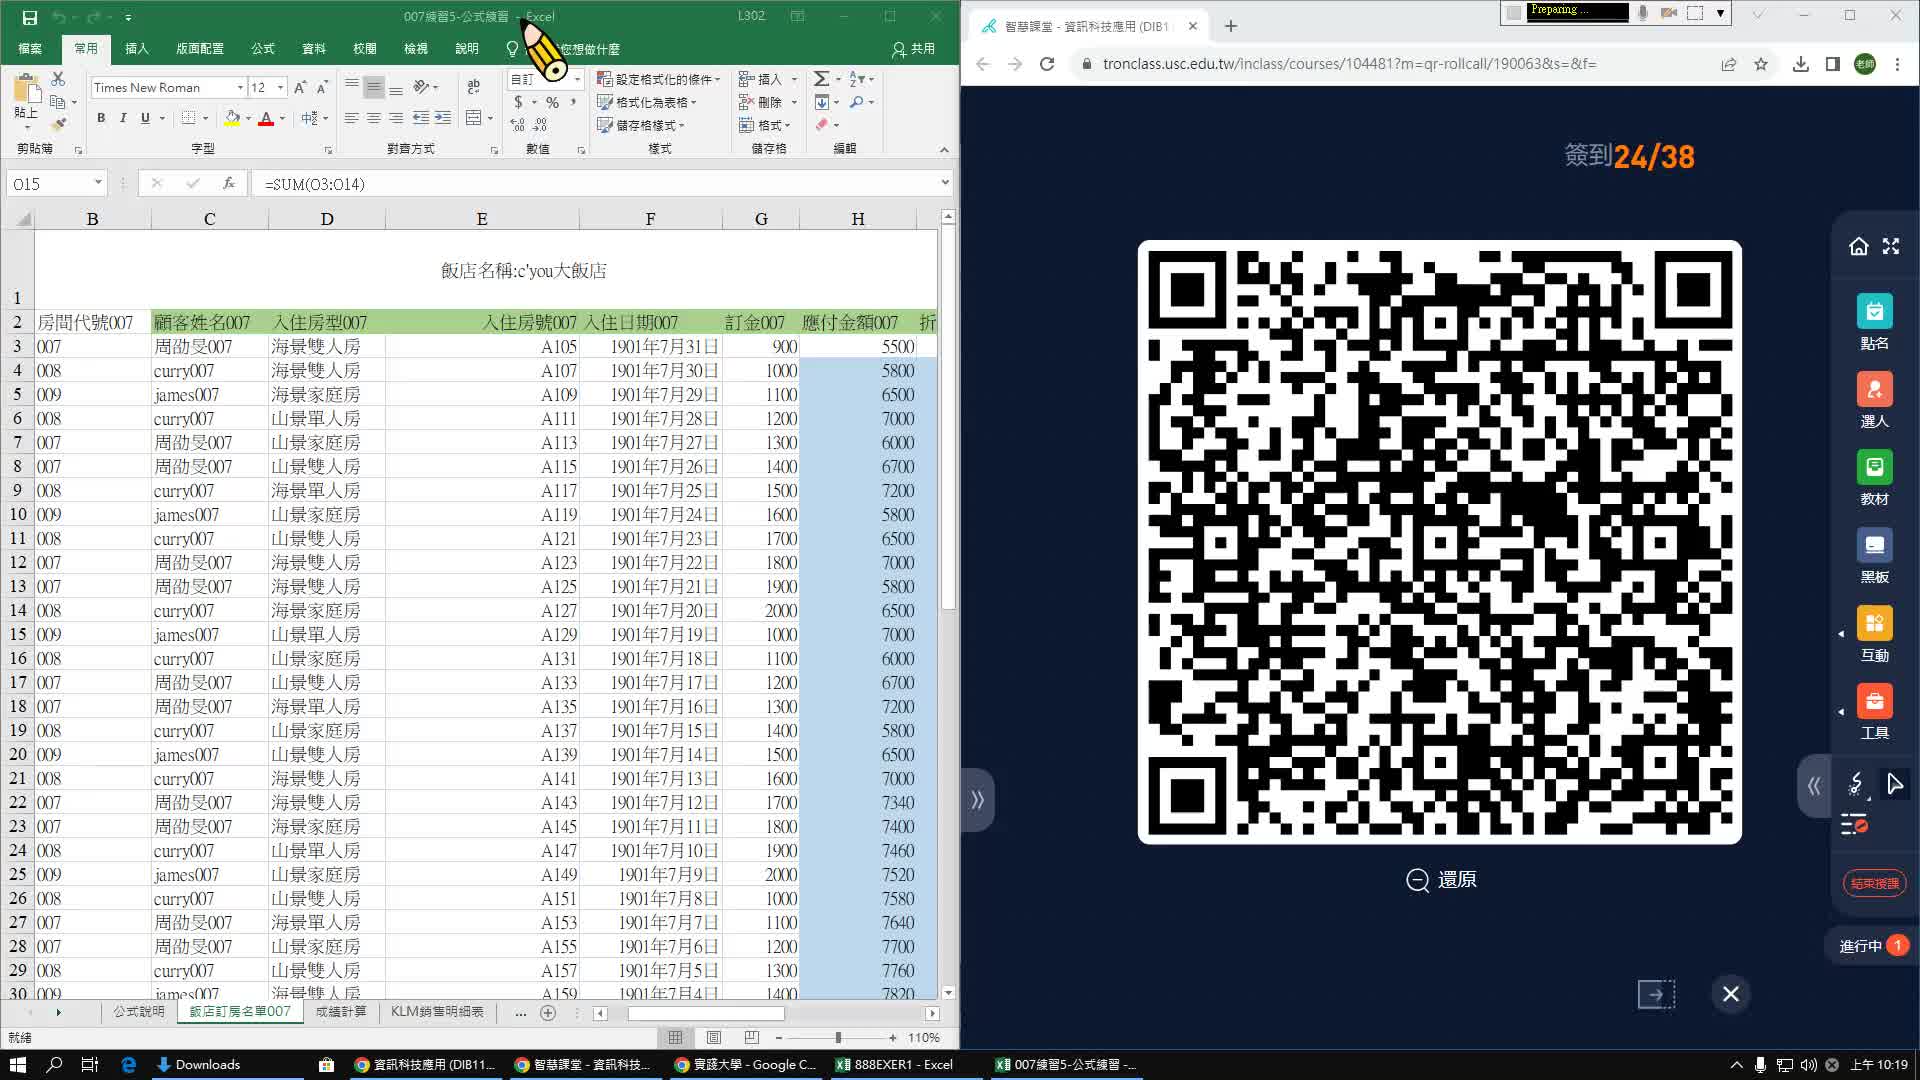
Task: Open the Times New Roman font dropdown
Action: 240,88
